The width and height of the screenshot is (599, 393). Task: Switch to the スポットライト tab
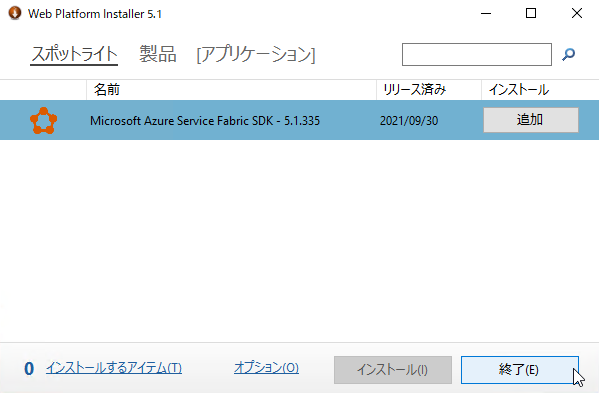(74, 54)
